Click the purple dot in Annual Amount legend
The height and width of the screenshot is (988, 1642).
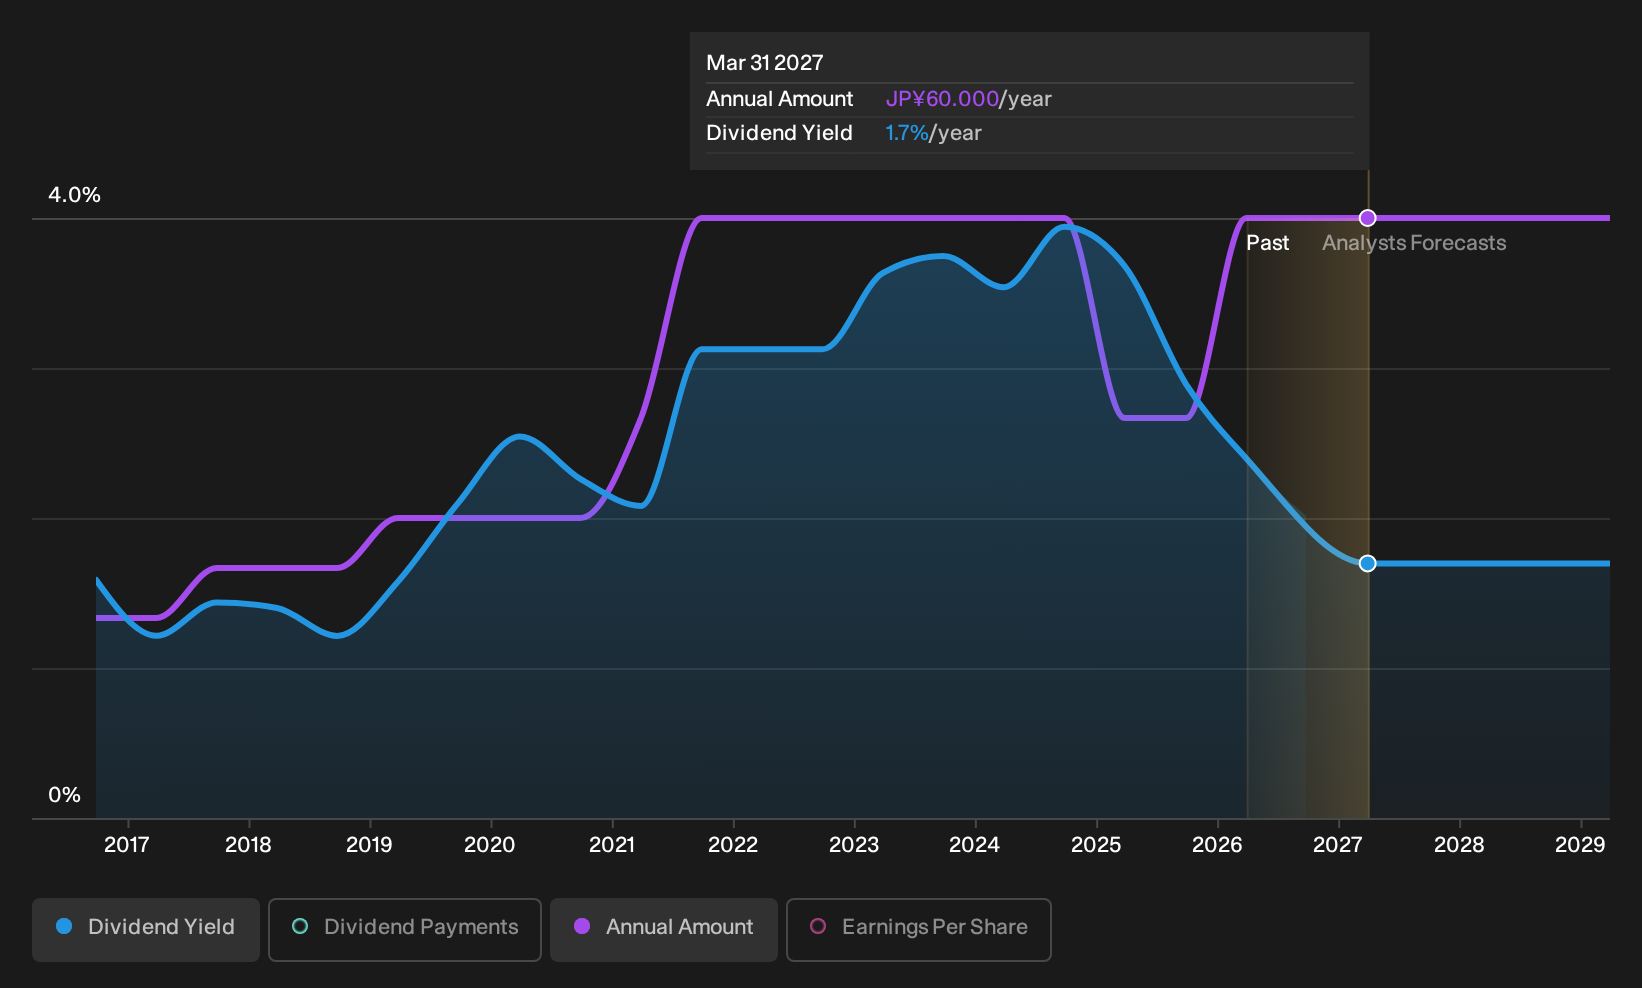click(582, 926)
